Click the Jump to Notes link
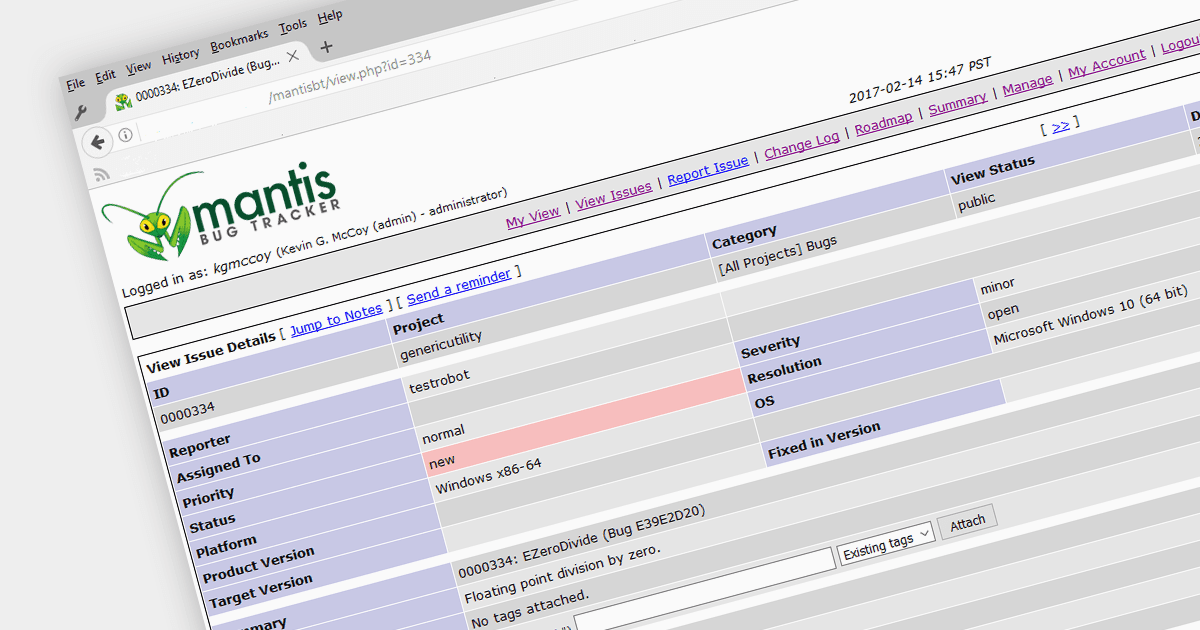Viewport: 1200px width, 630px height. click(337, 319)
